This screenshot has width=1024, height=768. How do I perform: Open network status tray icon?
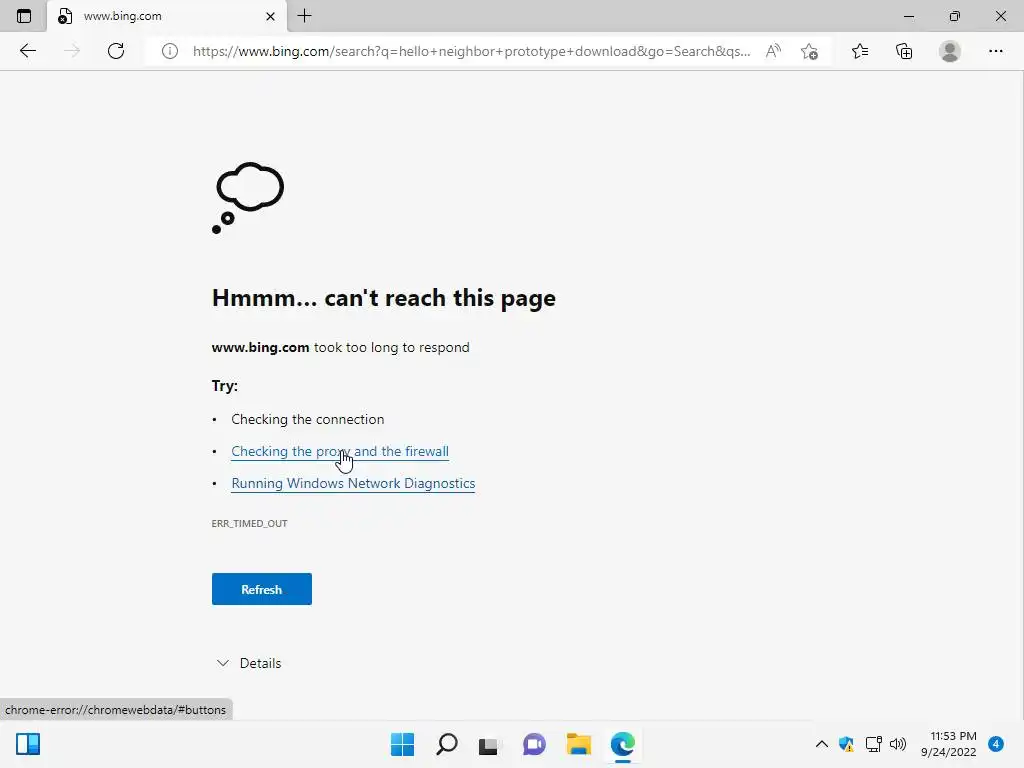(873, 744)
